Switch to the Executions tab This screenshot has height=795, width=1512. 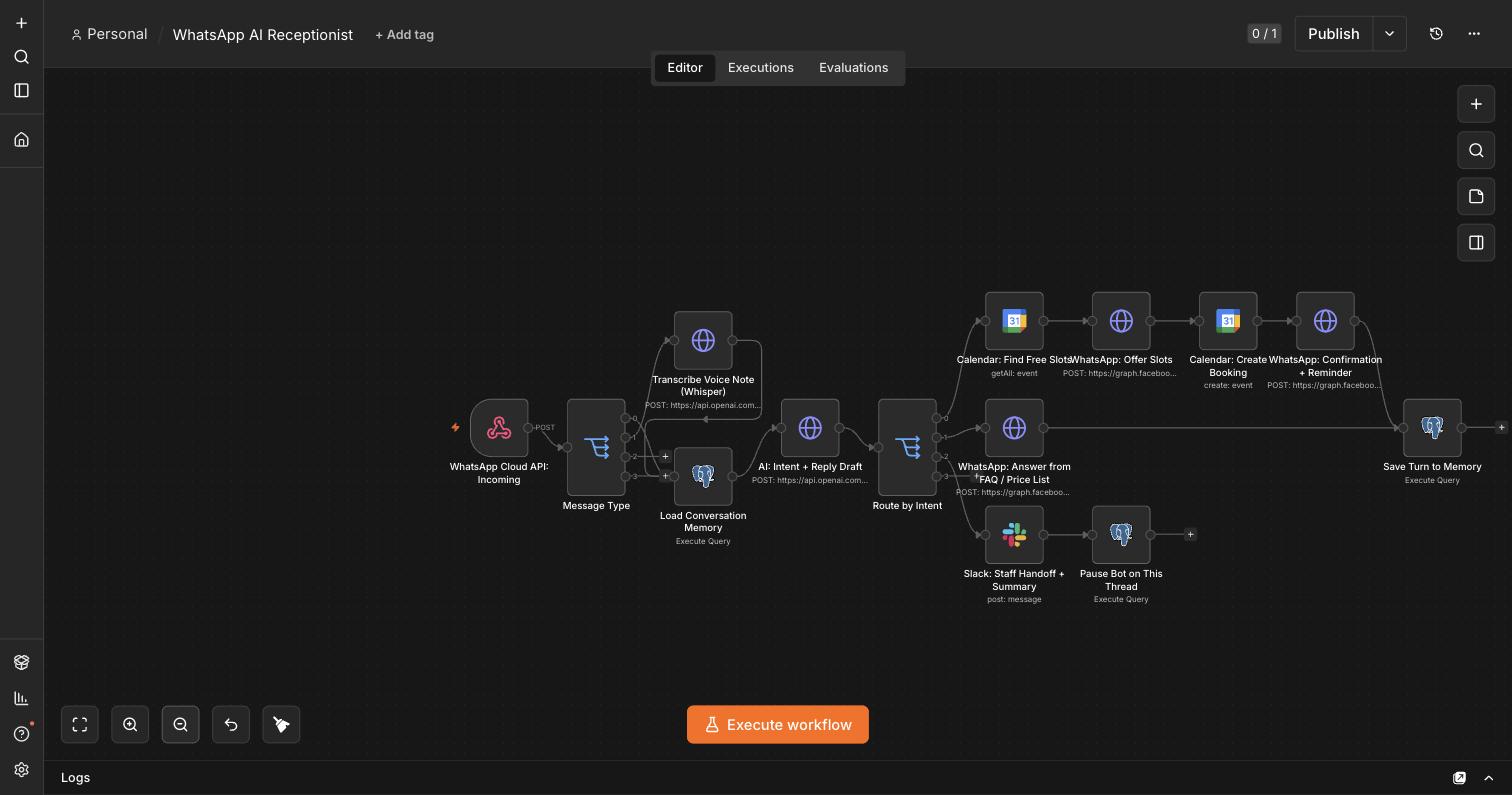click(x=761, y=68)
